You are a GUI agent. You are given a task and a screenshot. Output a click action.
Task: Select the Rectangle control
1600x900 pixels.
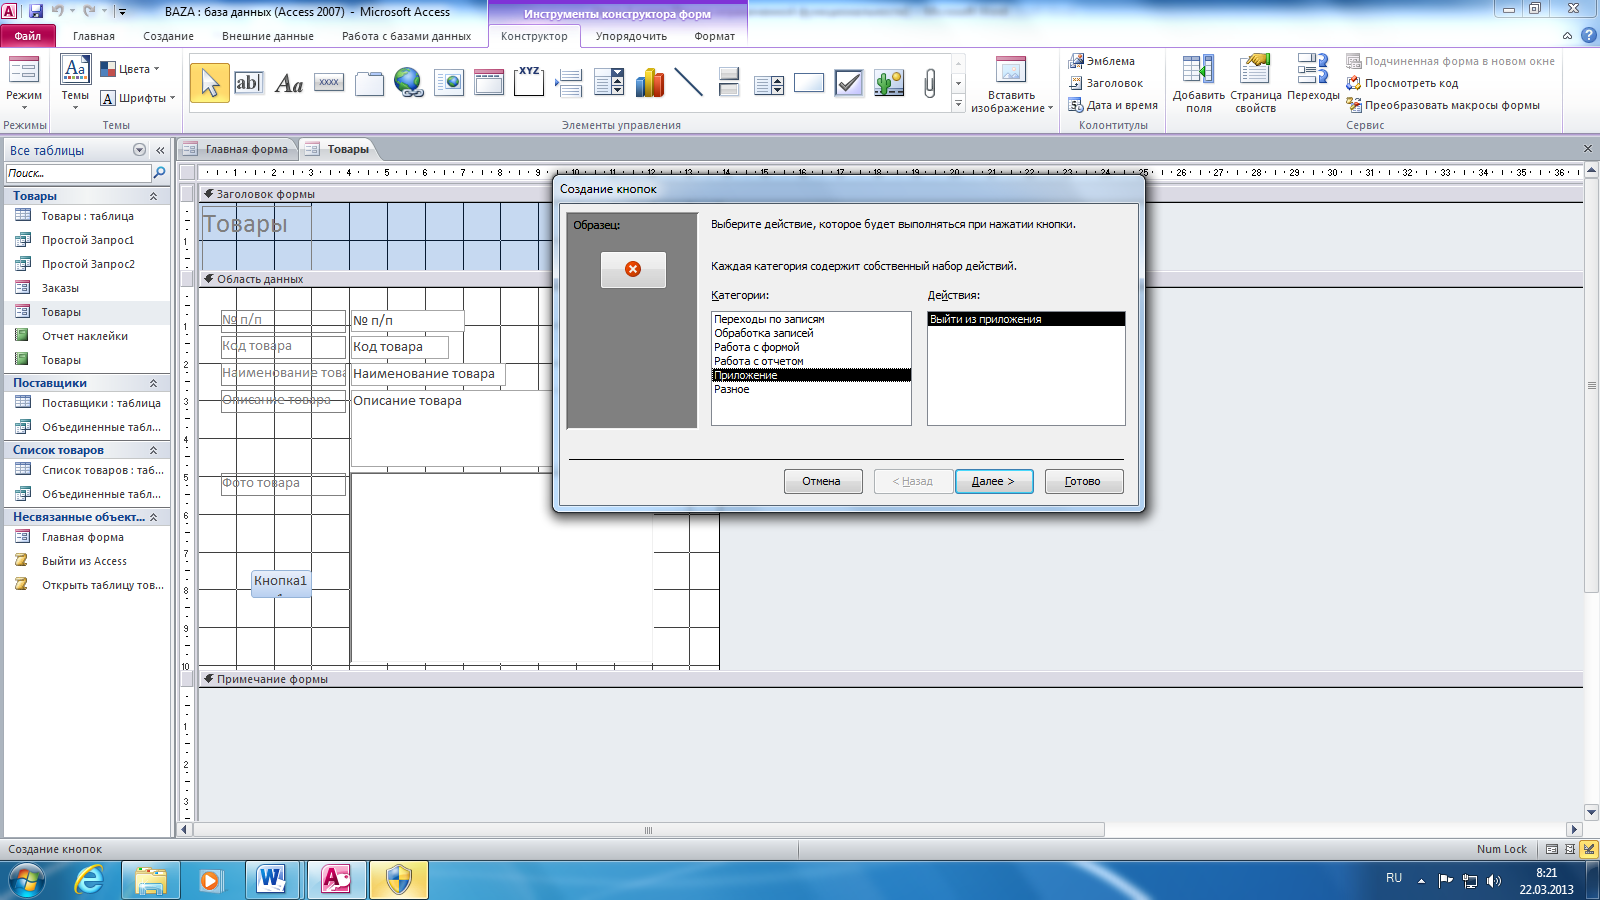pyautogui.click(x=809, y=83)
